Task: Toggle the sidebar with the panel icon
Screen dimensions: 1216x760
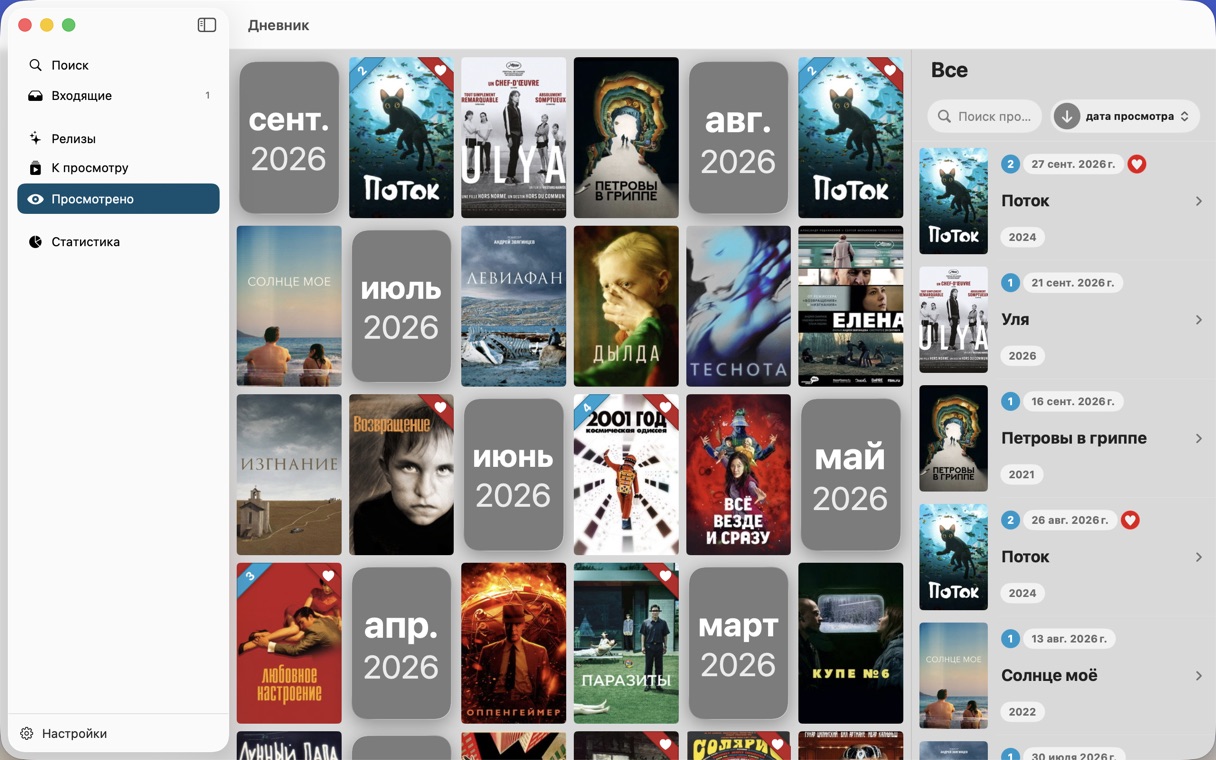Action: click(207, 25)
